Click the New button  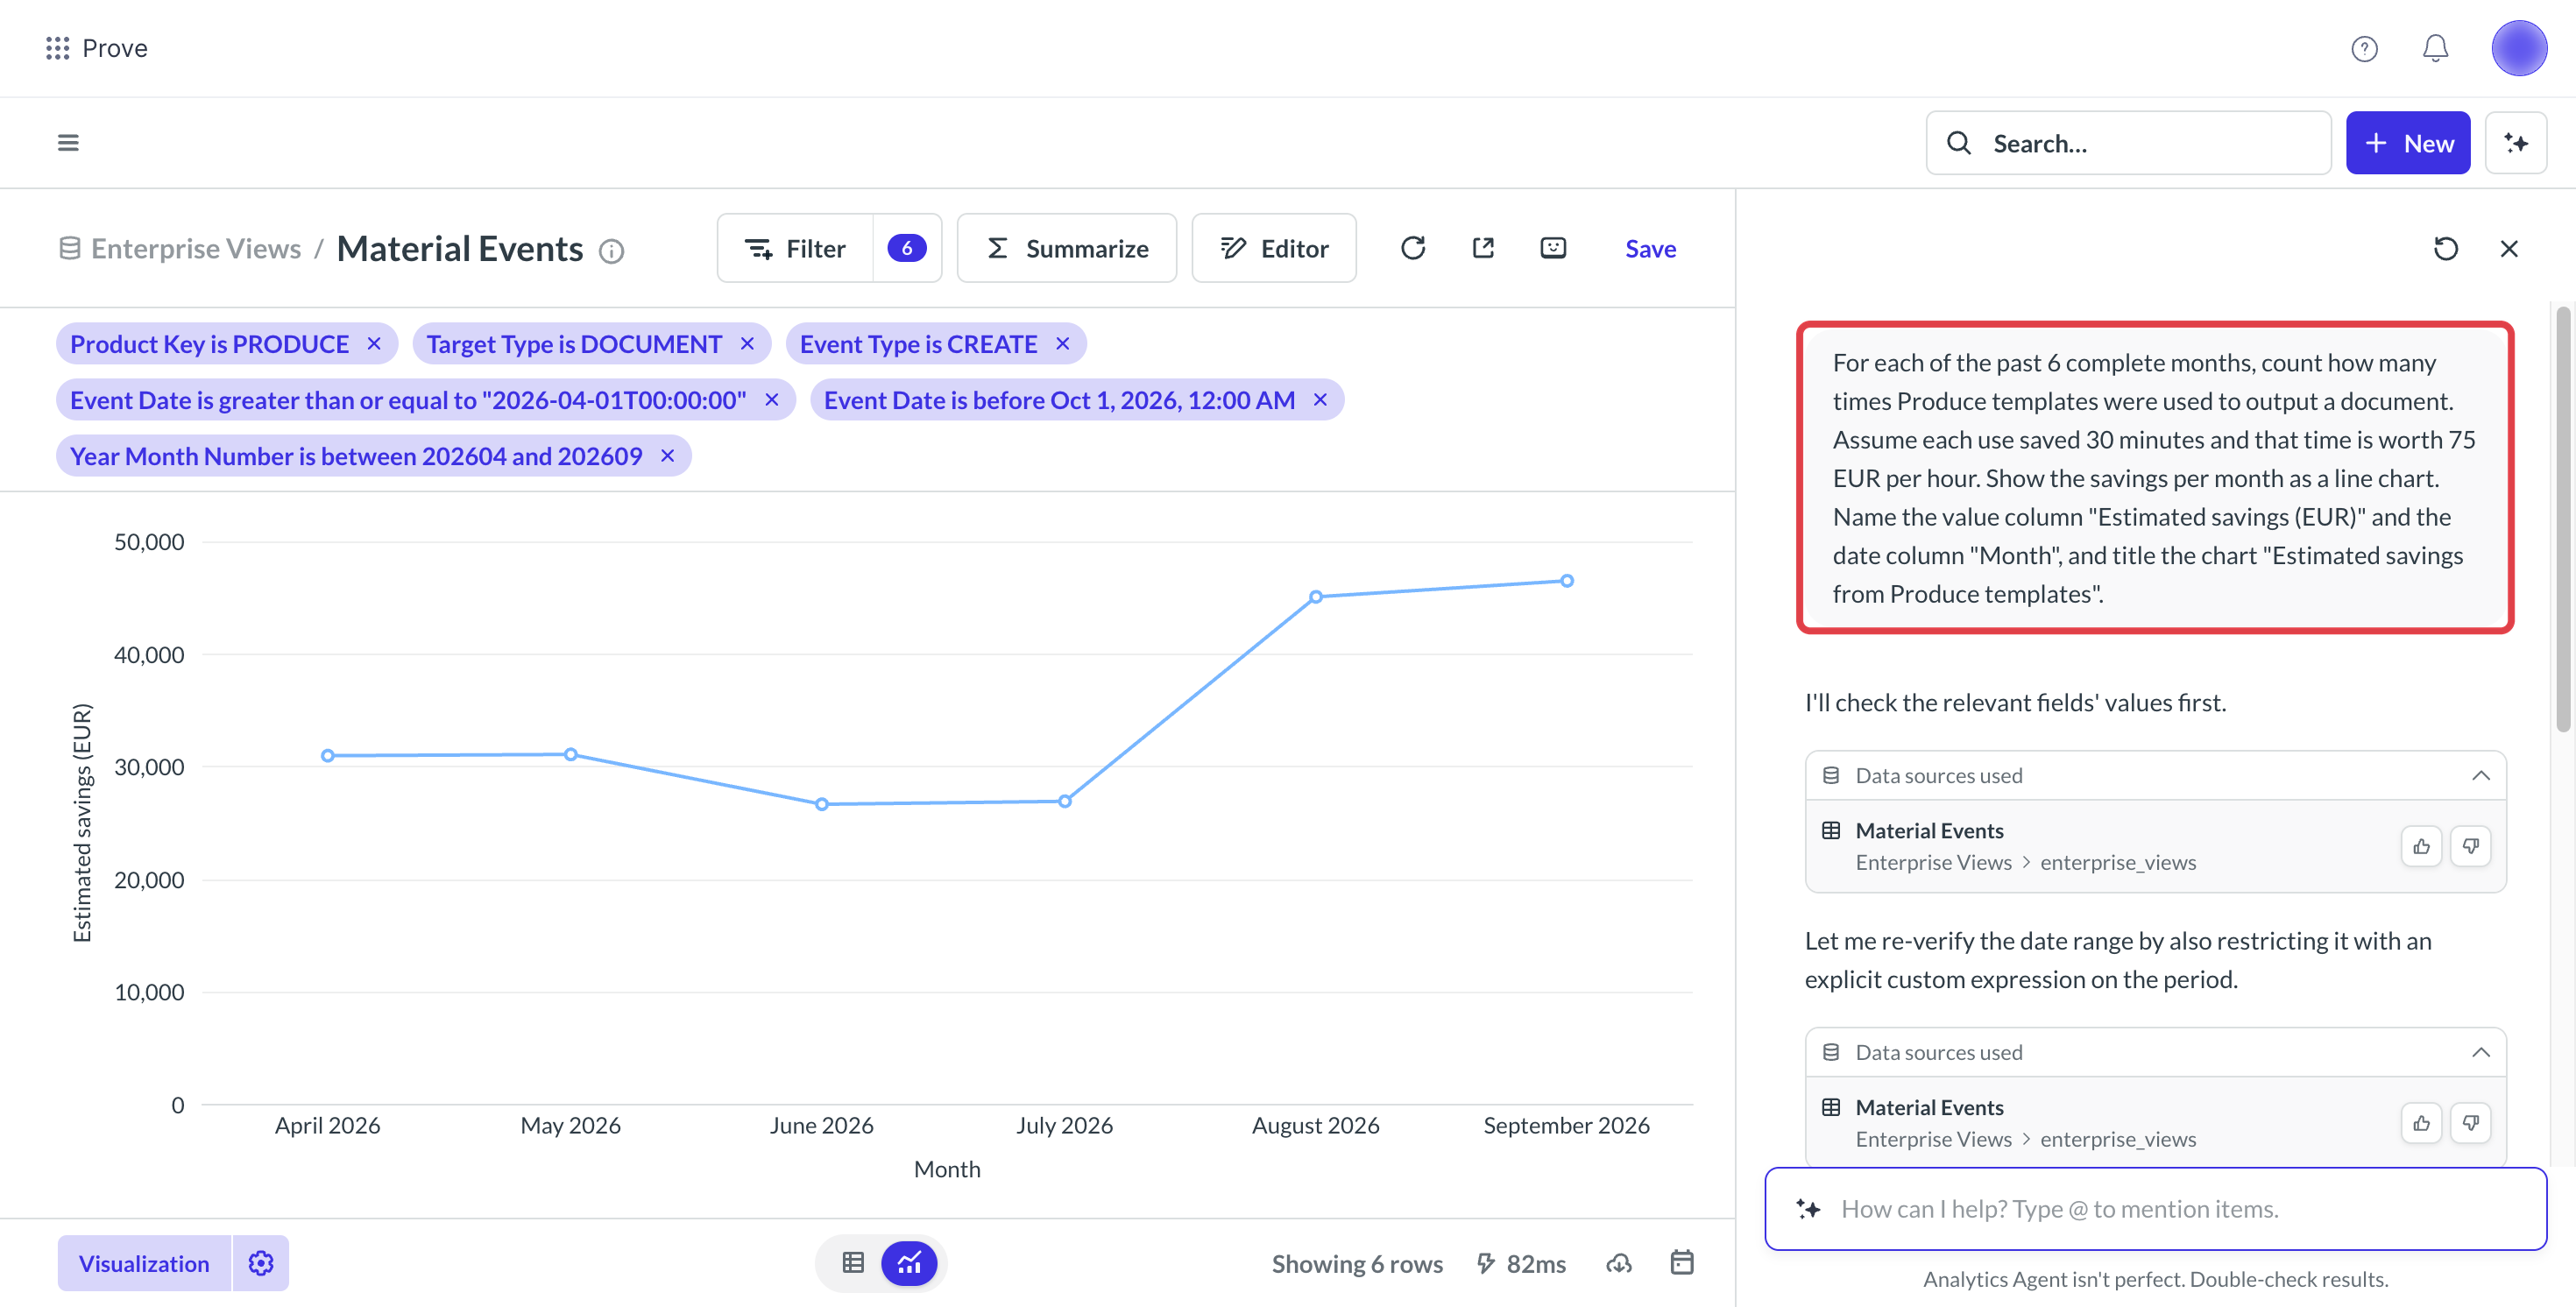point(2407,143)
